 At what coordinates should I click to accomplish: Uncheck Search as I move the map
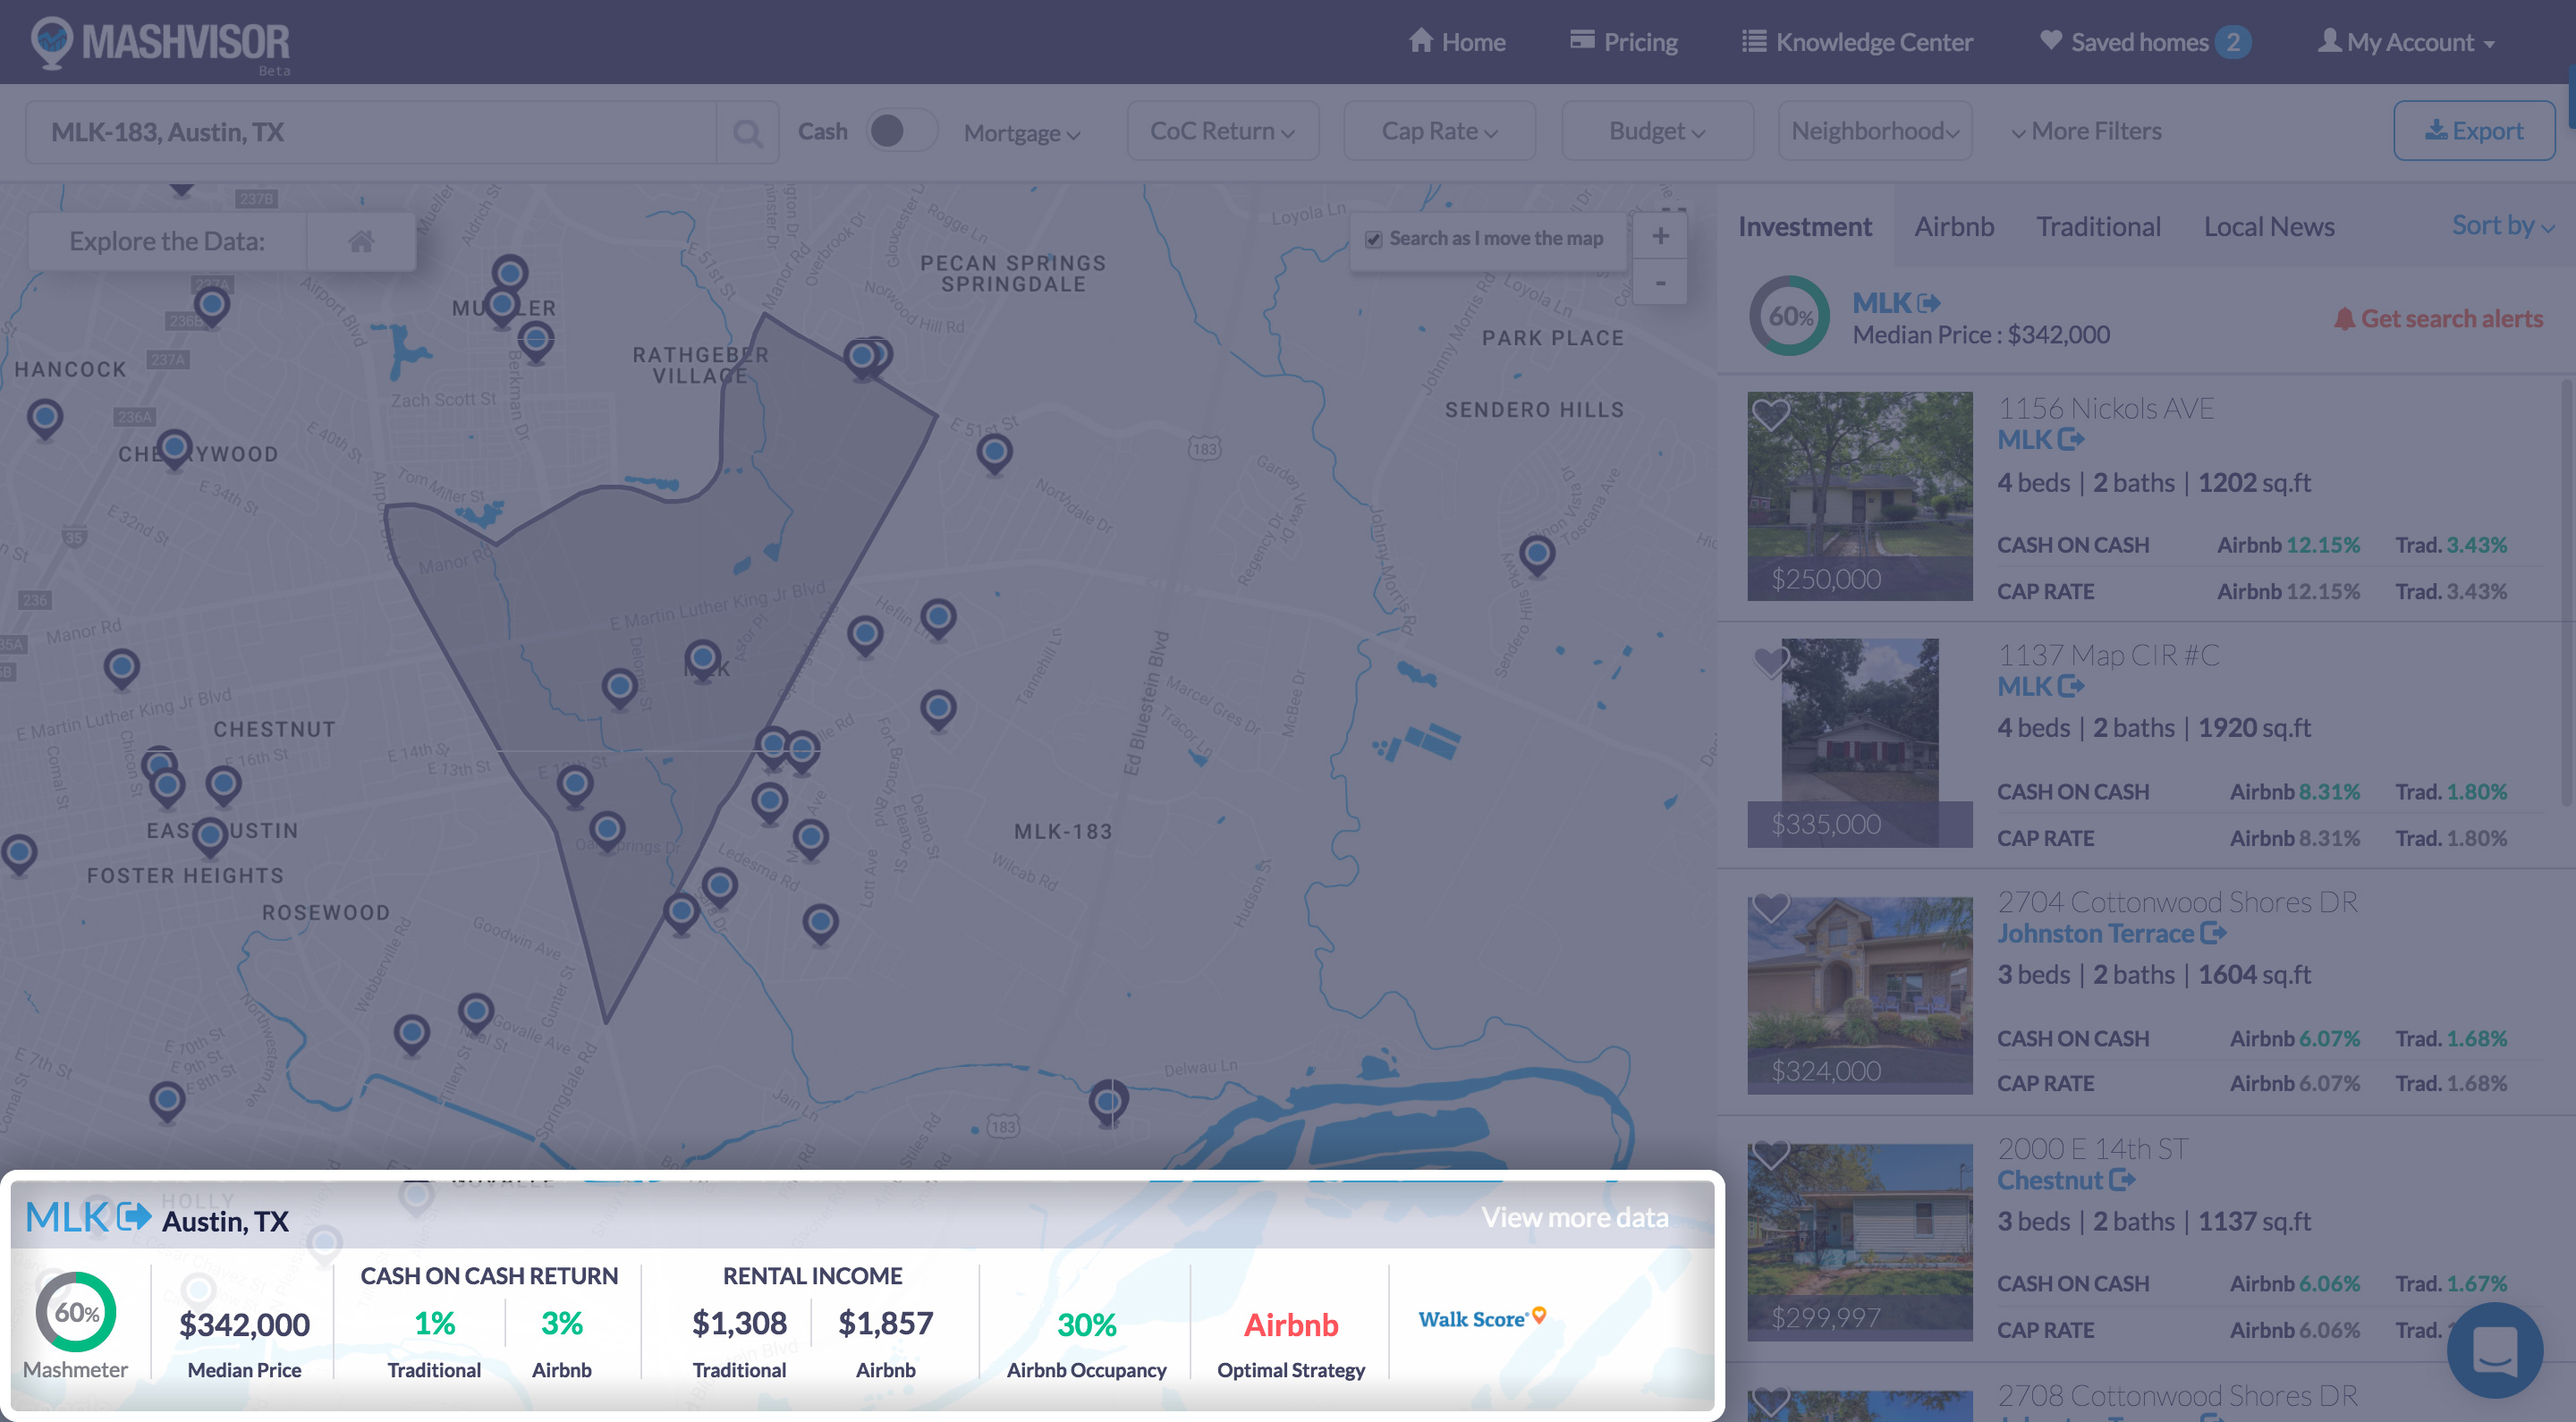pos(1374,239)
